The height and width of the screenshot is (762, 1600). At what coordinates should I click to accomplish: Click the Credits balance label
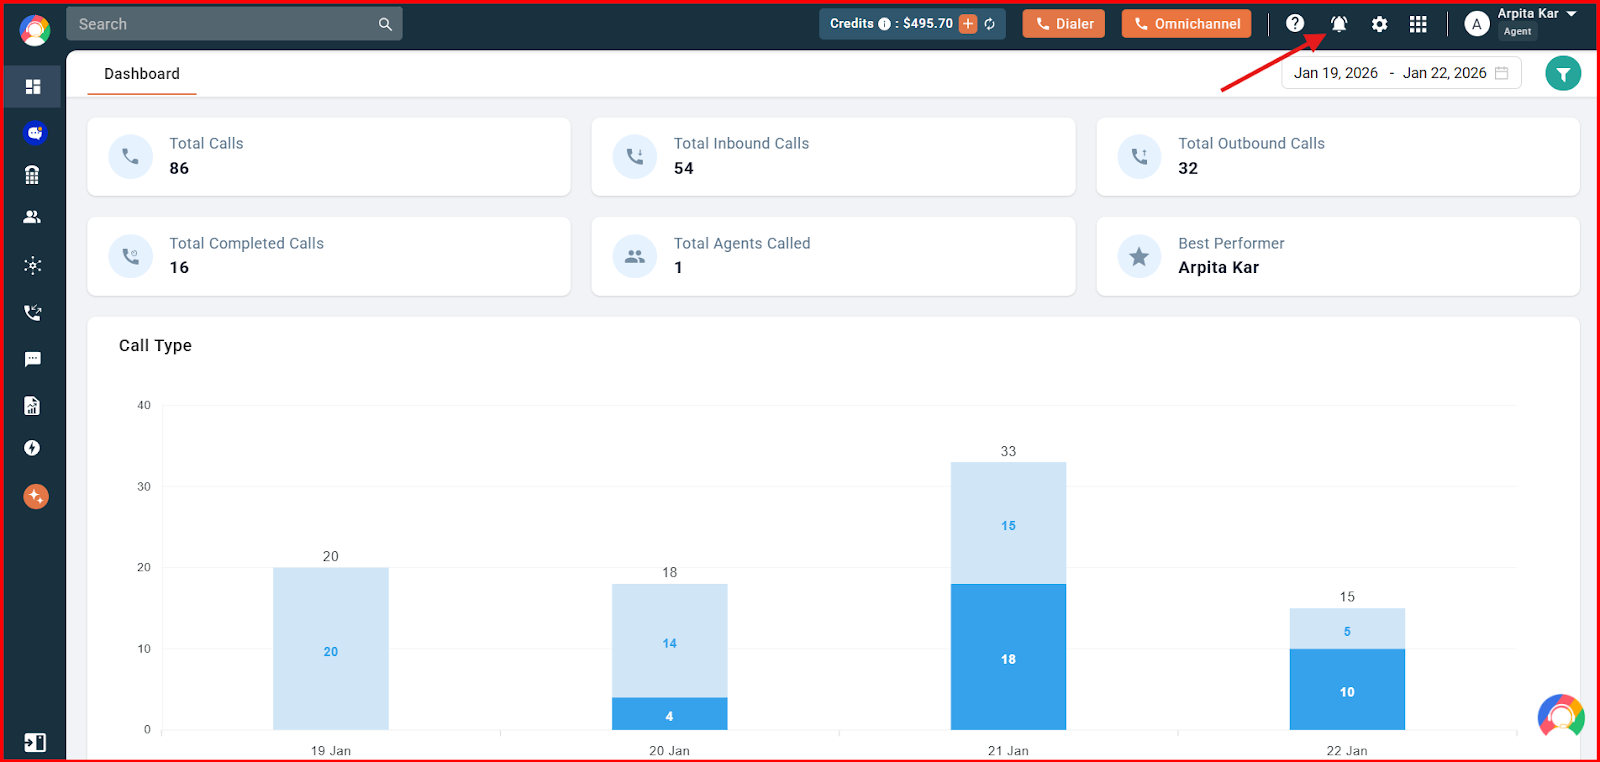point(891,24)
